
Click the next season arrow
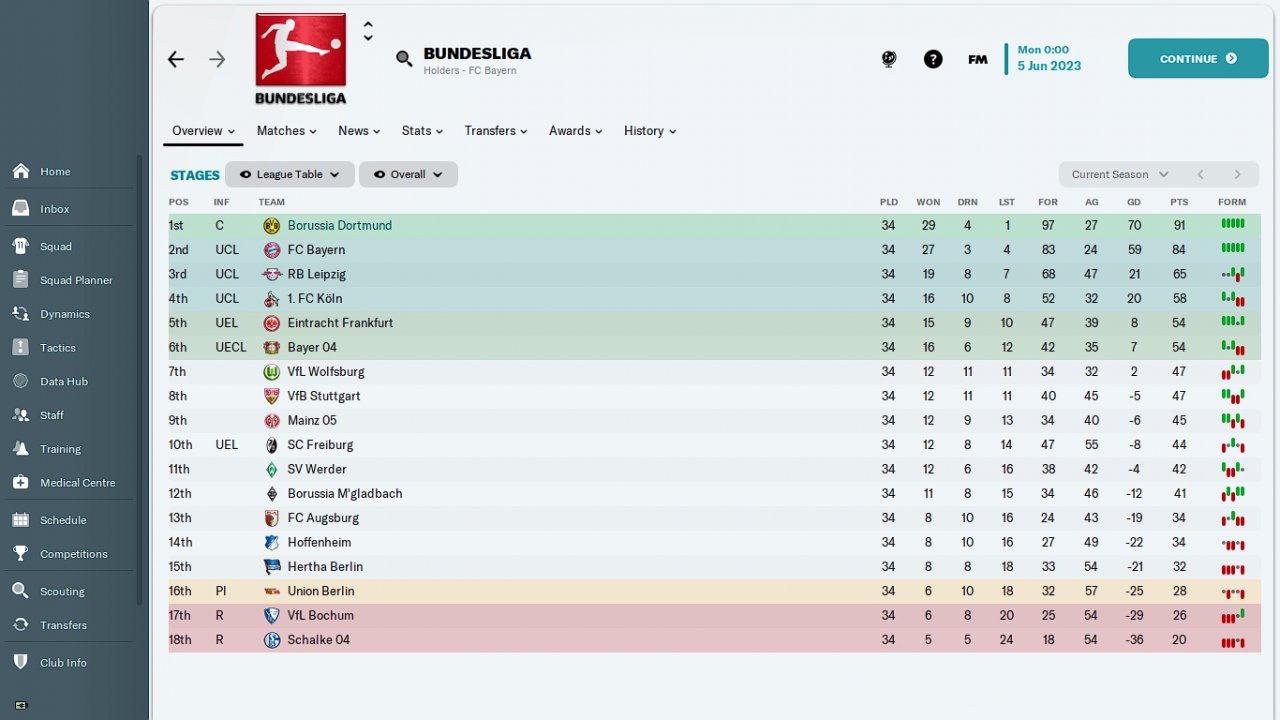[1237, 174]
